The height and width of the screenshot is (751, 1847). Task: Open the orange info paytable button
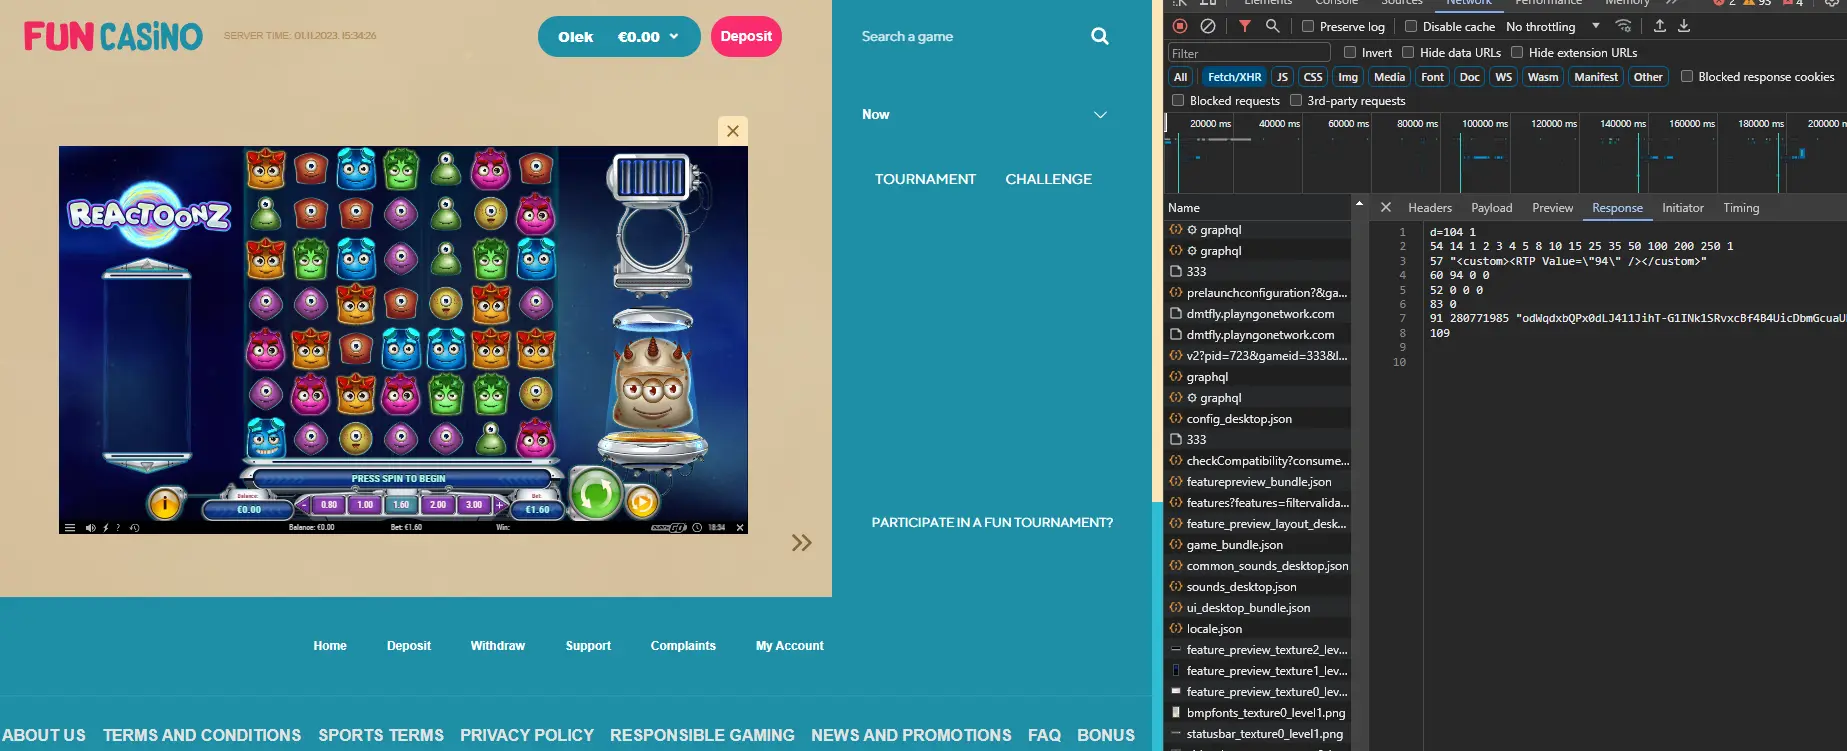(x=164, y=503)
